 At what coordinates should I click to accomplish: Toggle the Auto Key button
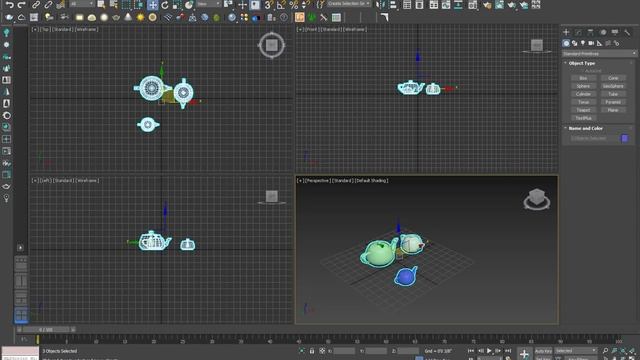pos(543,351)
